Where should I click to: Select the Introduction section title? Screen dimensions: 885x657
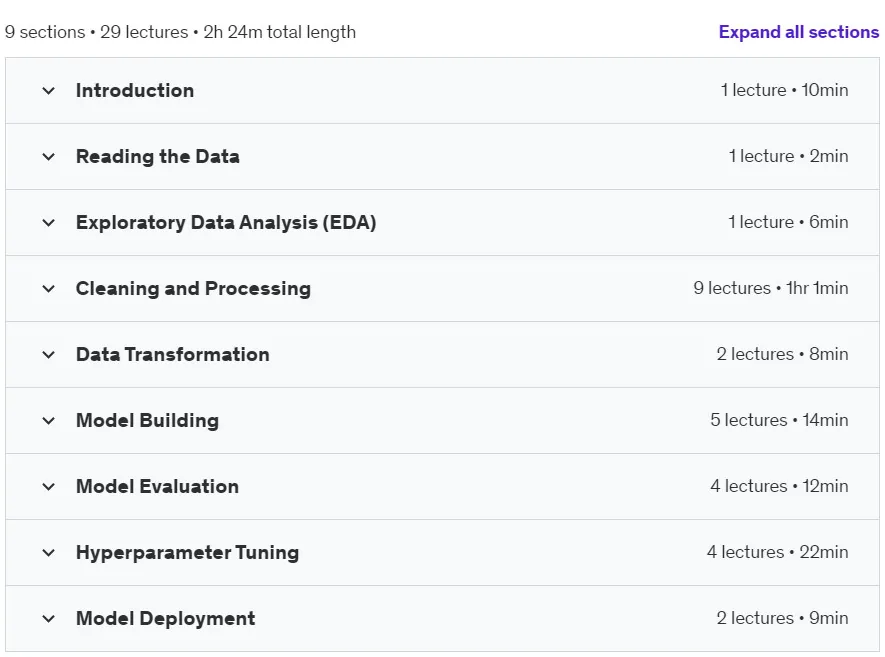click(135, 90)
